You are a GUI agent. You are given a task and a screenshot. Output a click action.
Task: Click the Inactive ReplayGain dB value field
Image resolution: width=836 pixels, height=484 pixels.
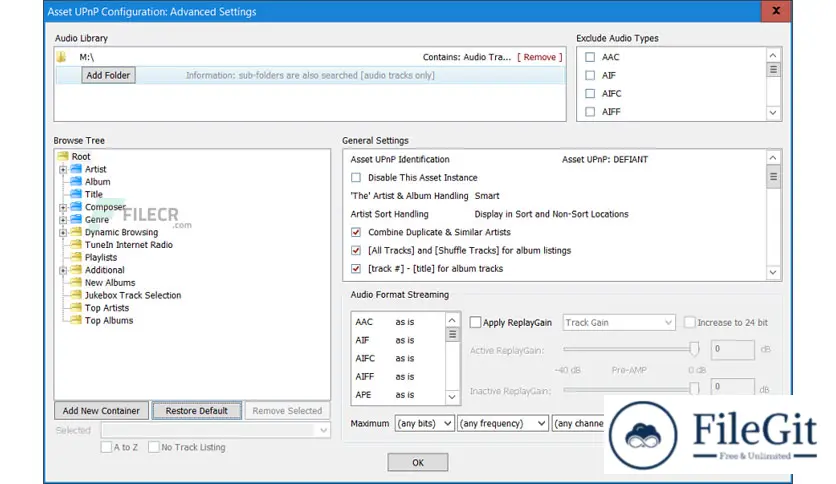tap(732, 387)
